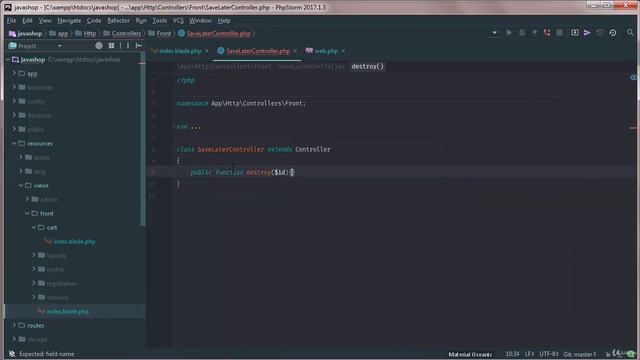
Task: Collapse the cart folder
Action: (x=34, y=227)
